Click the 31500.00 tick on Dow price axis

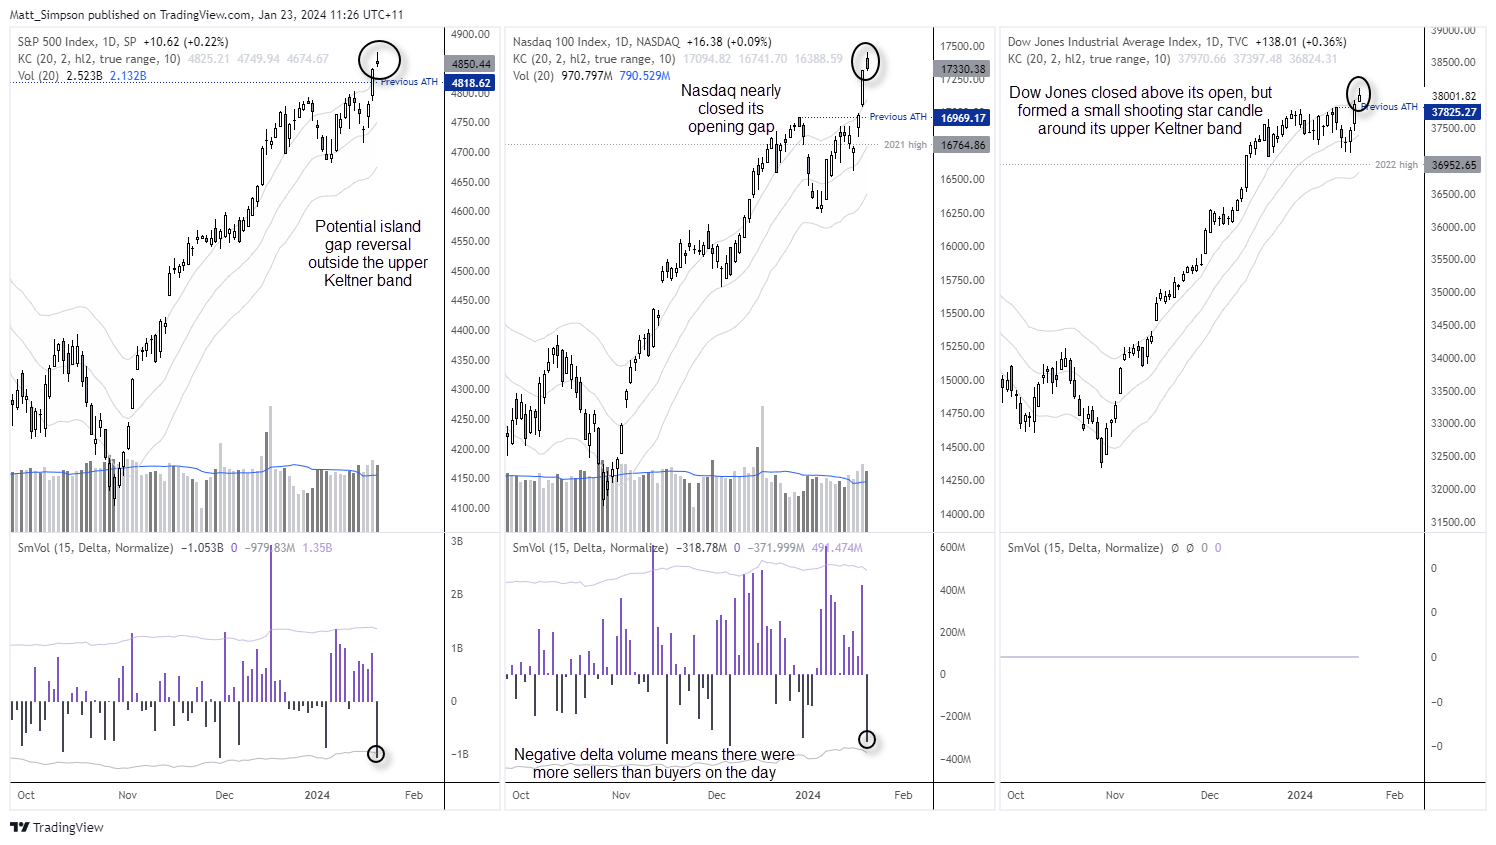click(x=1454, y=523)
